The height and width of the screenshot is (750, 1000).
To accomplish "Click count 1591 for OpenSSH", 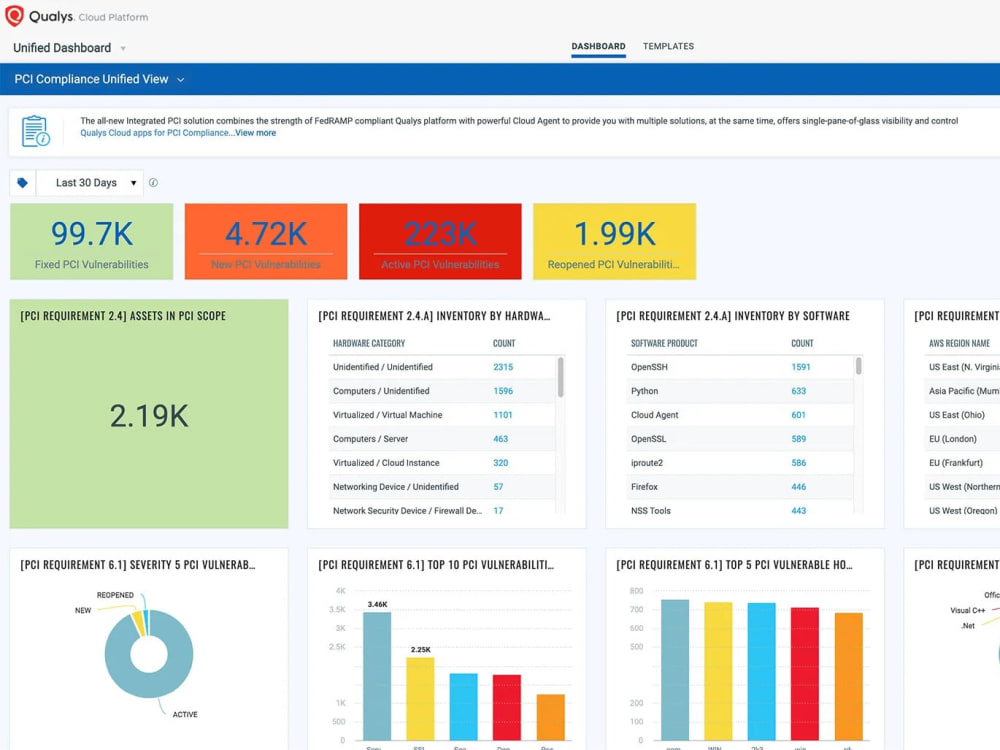I will [800, 367].
